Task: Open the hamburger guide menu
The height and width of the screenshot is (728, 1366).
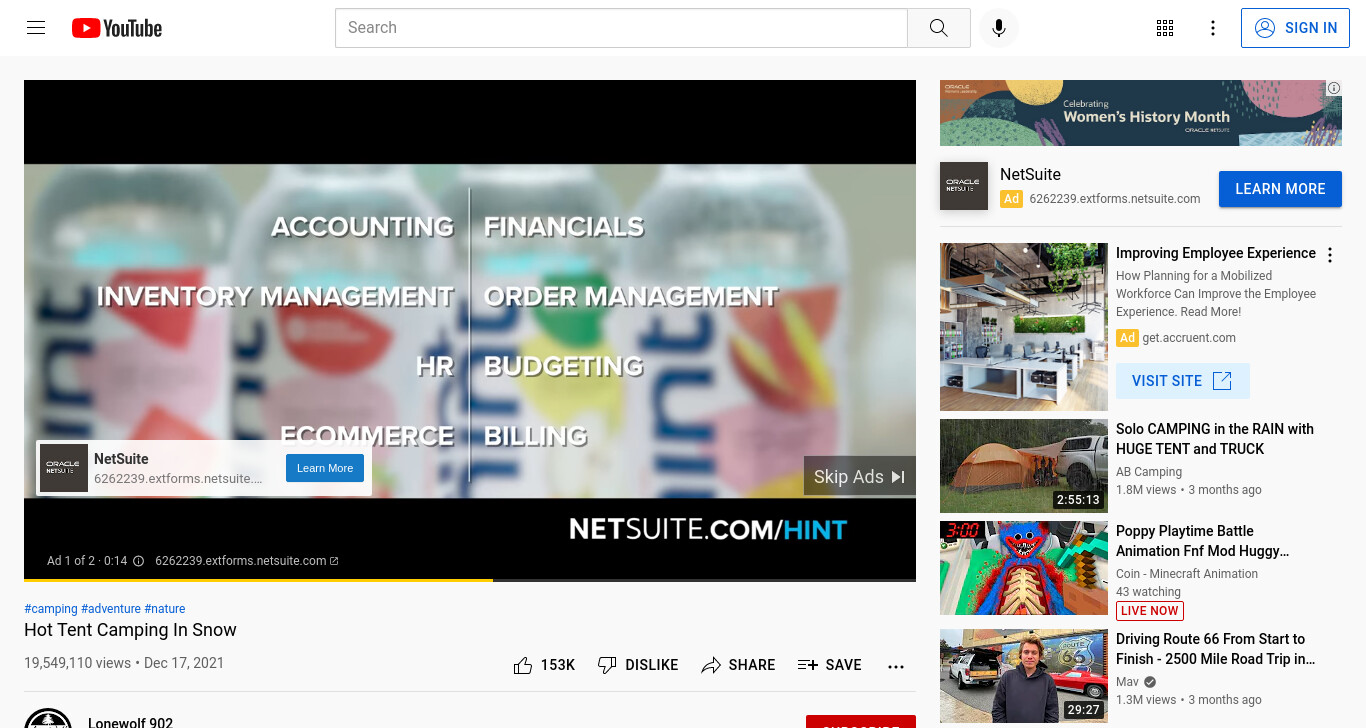Action: (36, 28)
